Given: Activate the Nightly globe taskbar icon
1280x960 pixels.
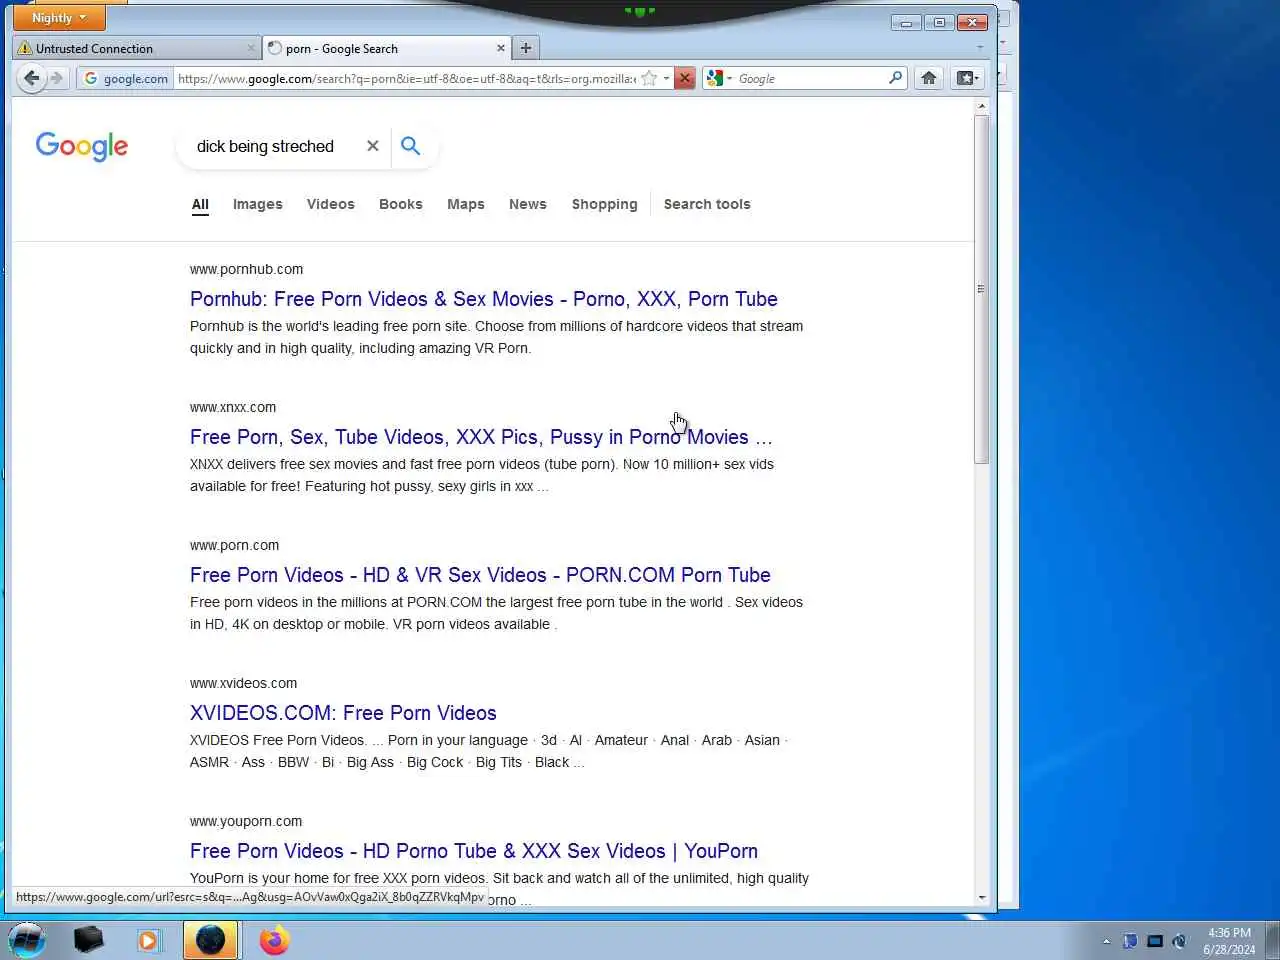Looking at the screenshot, I should [x=210, y=940].
